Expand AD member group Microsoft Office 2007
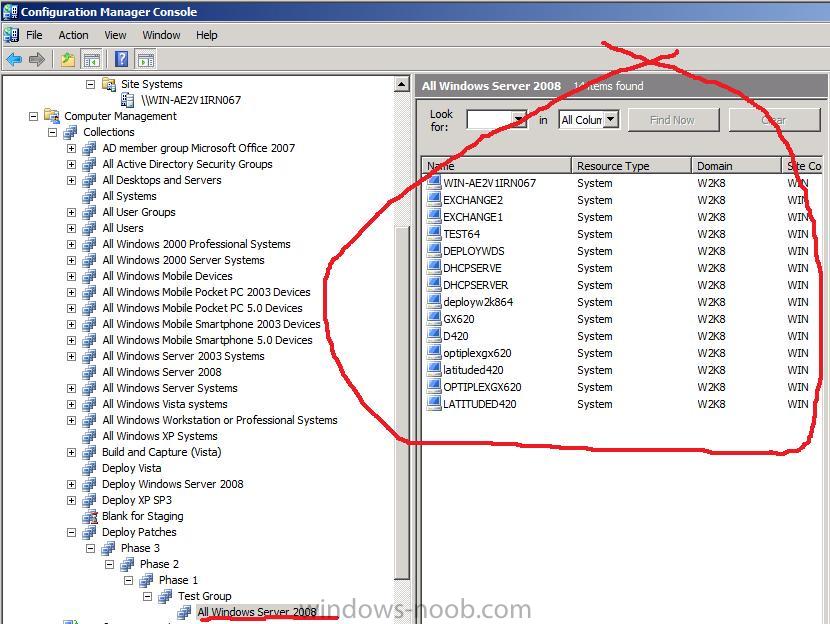This screenshot has width=830, height=624. tap(71, 148)
